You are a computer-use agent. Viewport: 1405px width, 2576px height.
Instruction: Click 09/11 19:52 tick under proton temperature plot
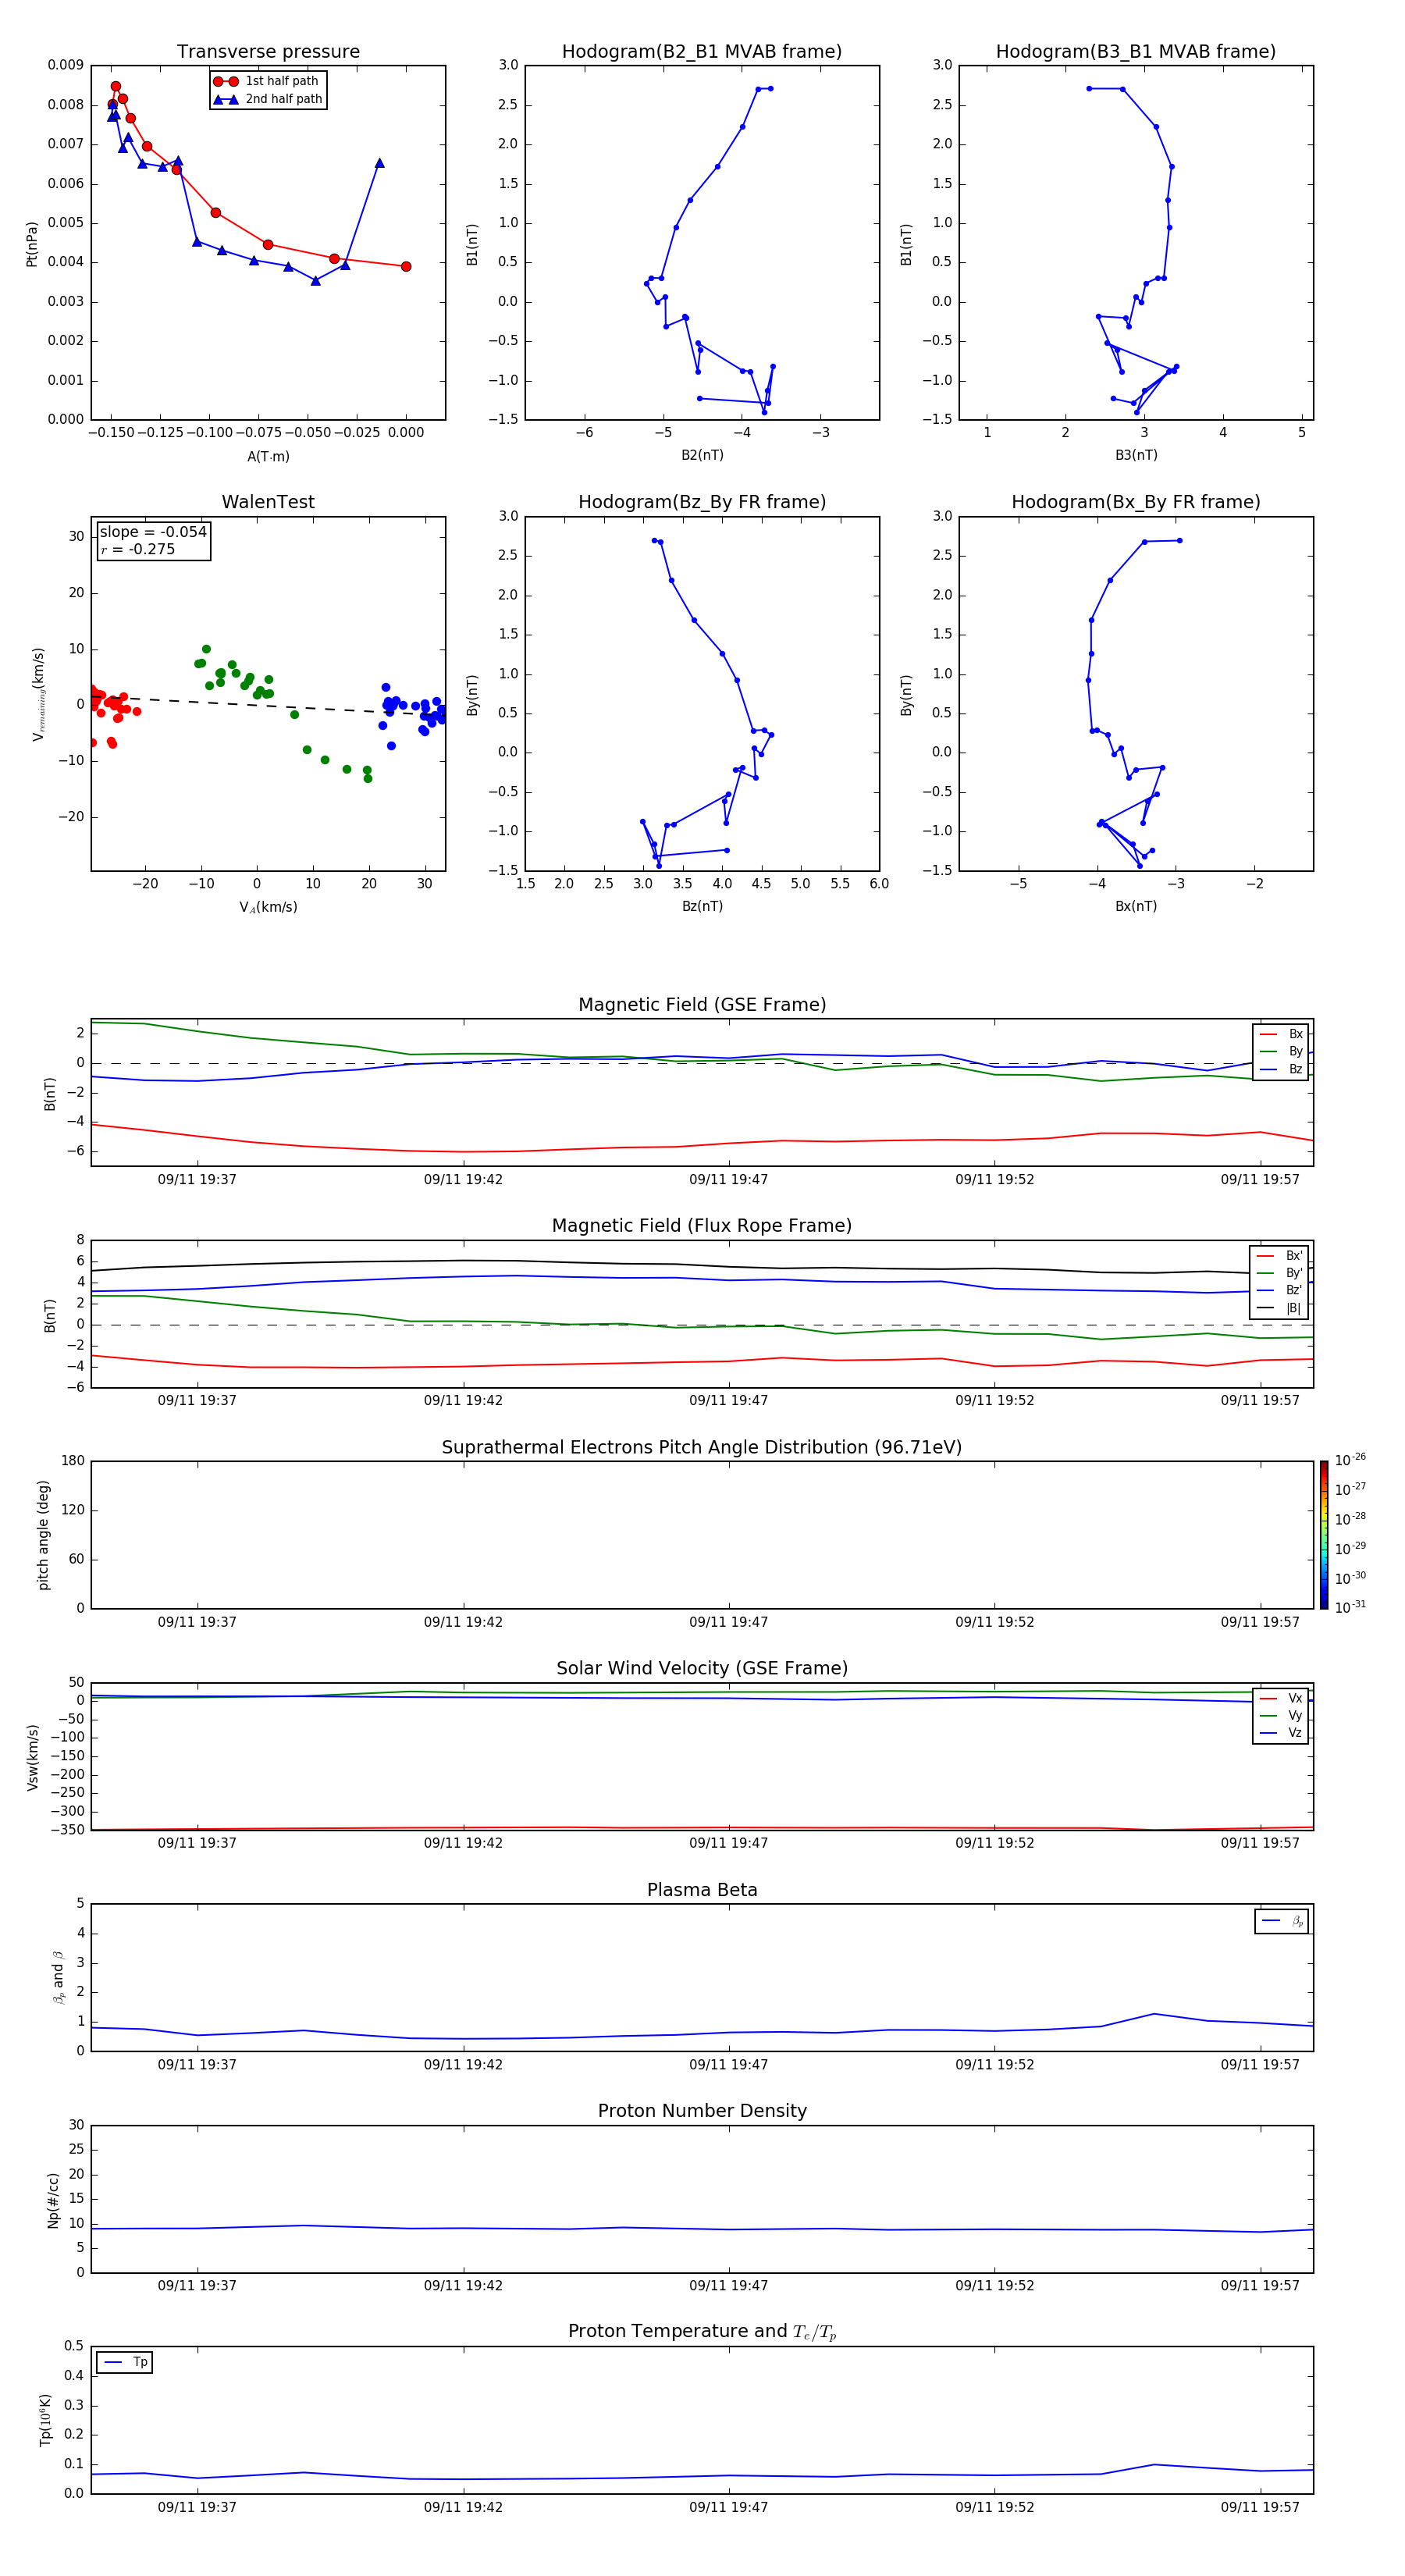pyautogui.click(x=994, y=2507)
